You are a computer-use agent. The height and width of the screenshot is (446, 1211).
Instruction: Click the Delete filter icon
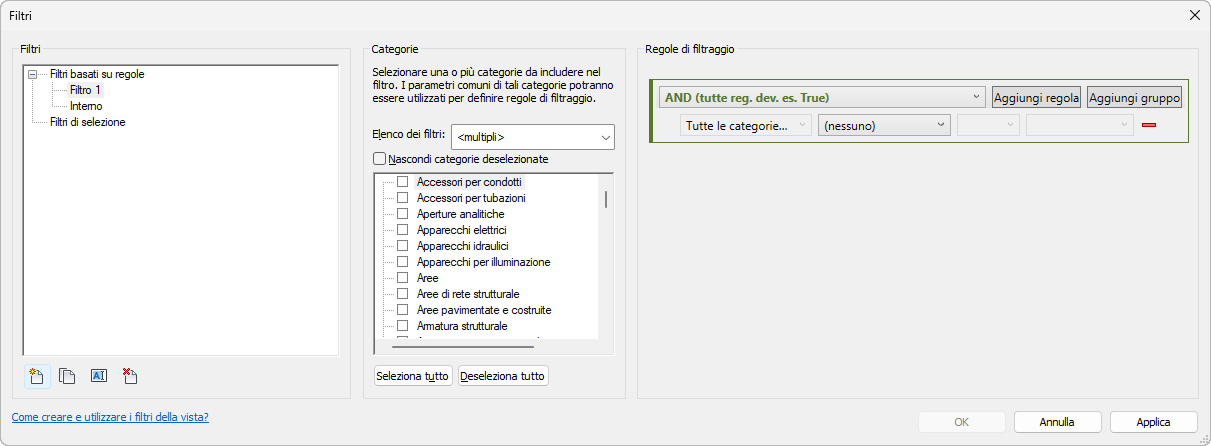coord(129,376)
